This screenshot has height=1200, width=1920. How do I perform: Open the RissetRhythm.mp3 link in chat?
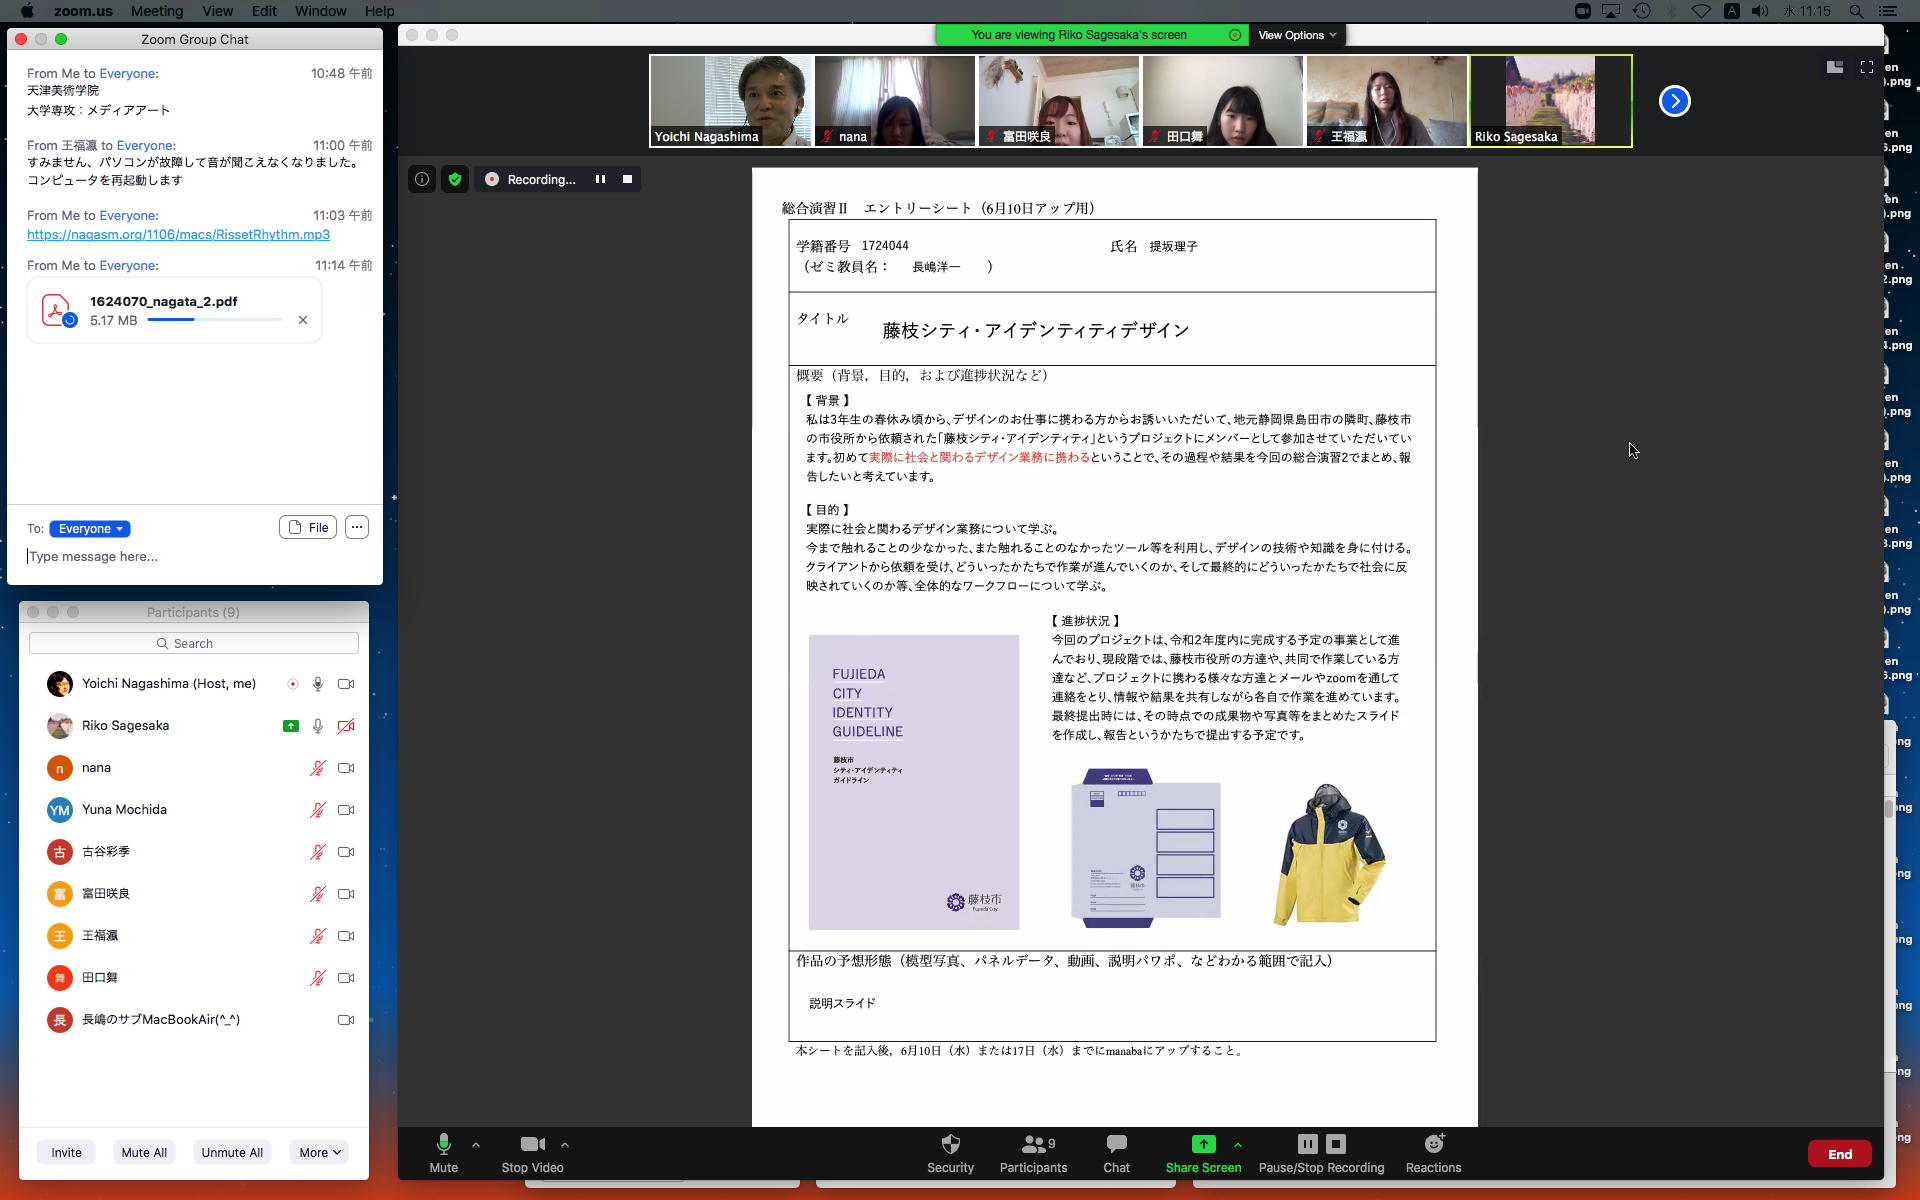point(178,235)
